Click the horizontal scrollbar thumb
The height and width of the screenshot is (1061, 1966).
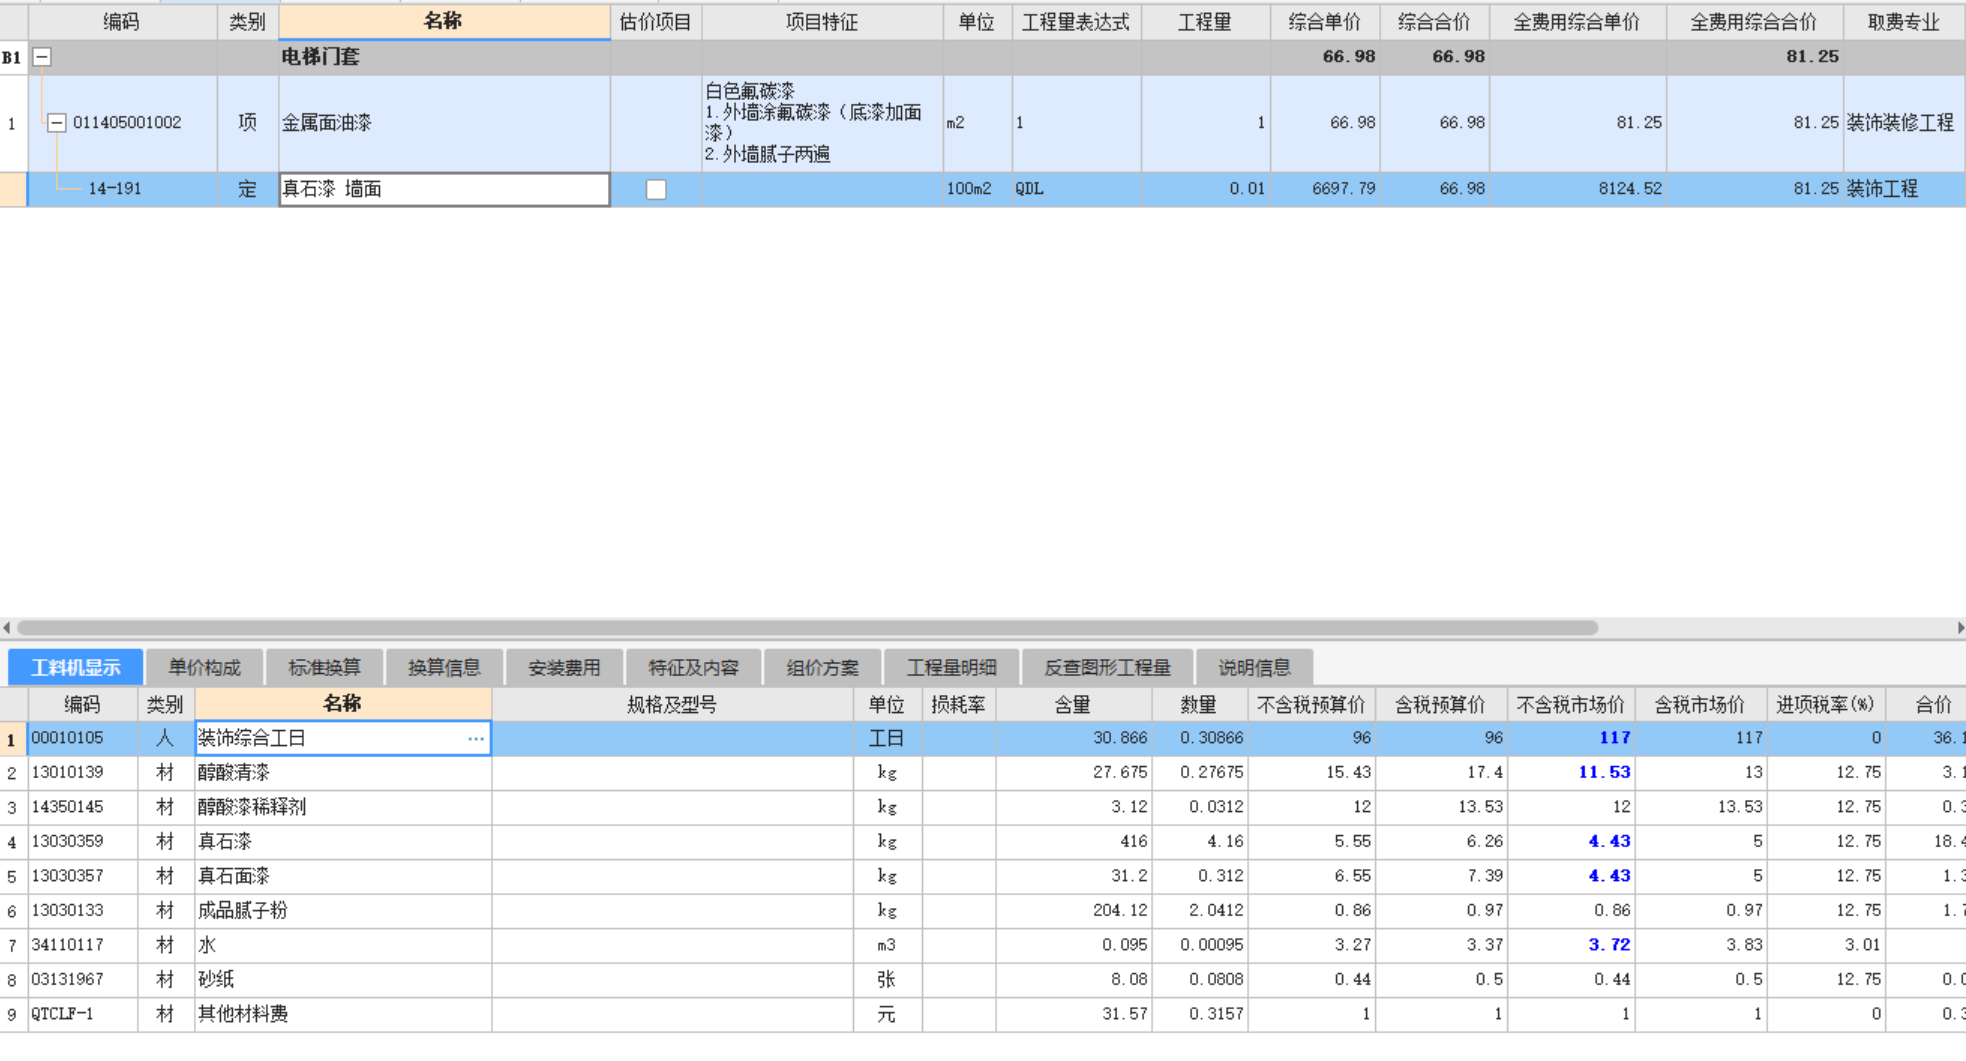coord(807,628)
